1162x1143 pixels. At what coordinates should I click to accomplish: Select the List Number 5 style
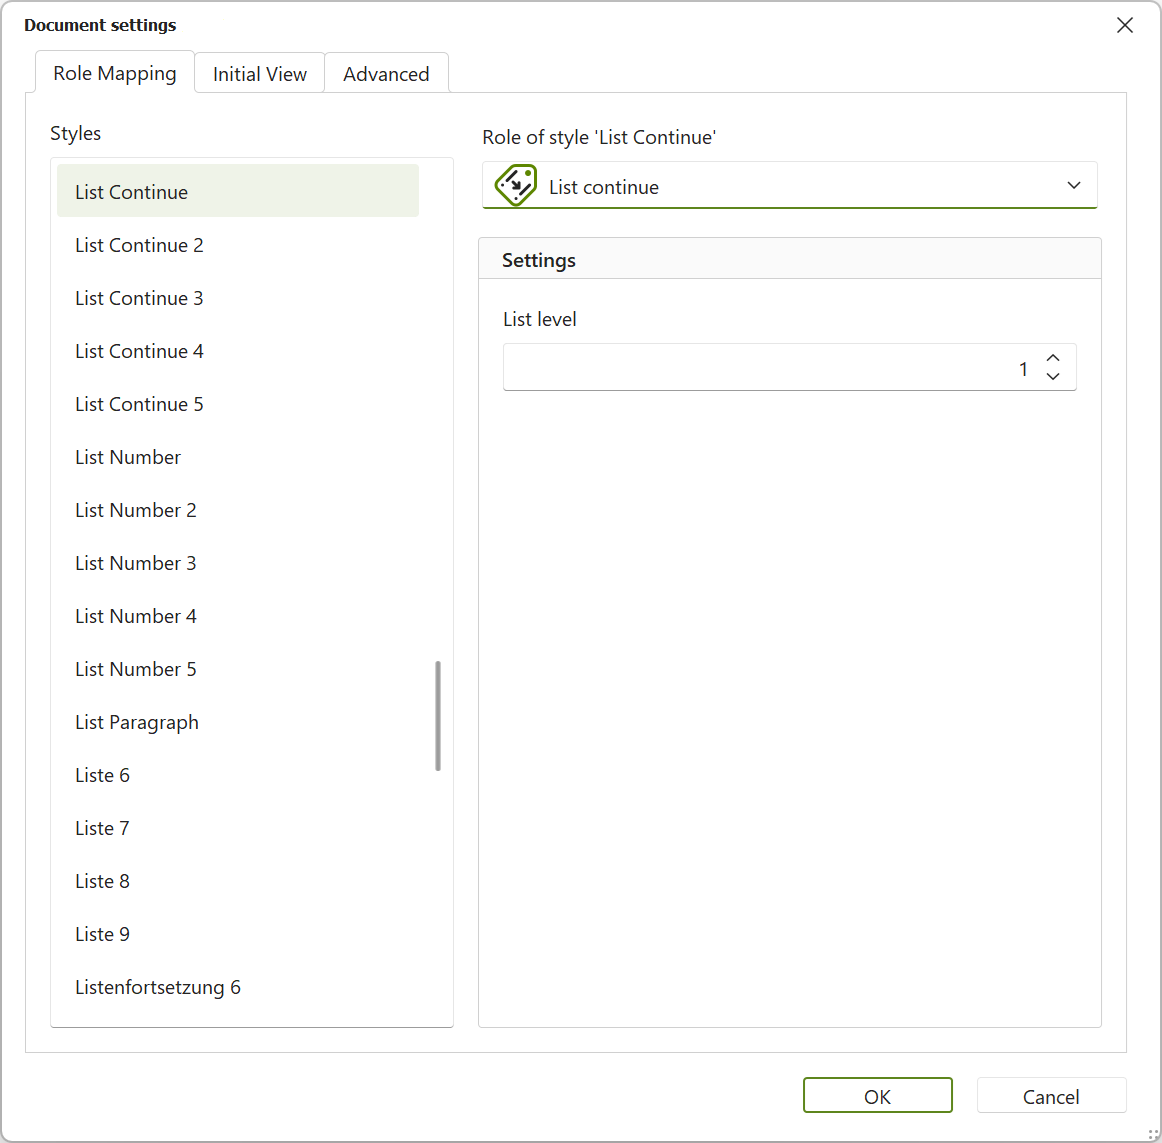click(x=238, y=669)
